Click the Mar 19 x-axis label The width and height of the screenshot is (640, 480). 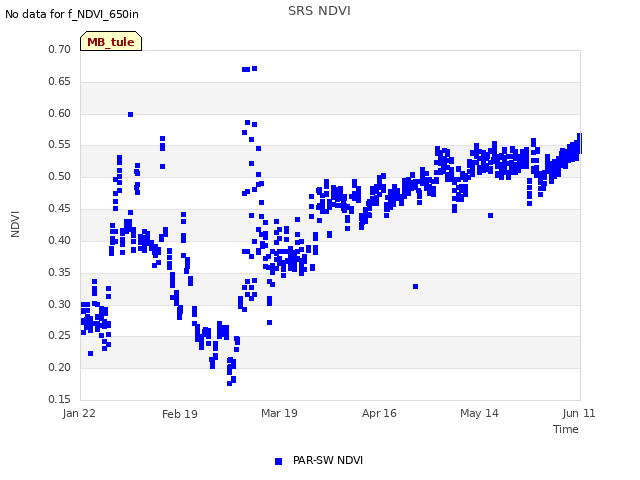(280, 413)
